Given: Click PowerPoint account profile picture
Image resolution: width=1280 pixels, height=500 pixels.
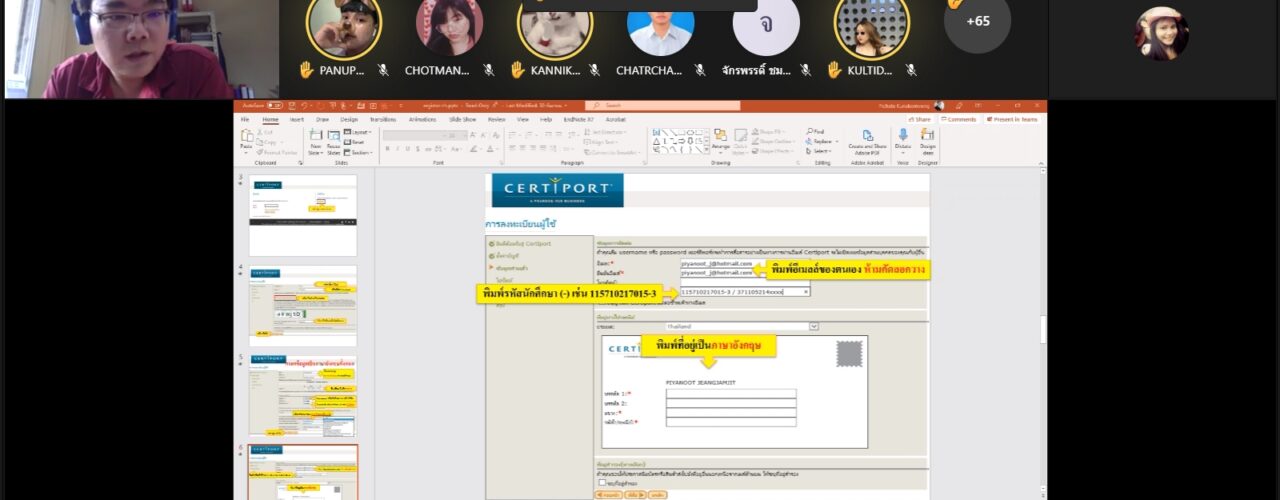Looking at the screenshot, I should pyautogui.click(x=939, y=105).
